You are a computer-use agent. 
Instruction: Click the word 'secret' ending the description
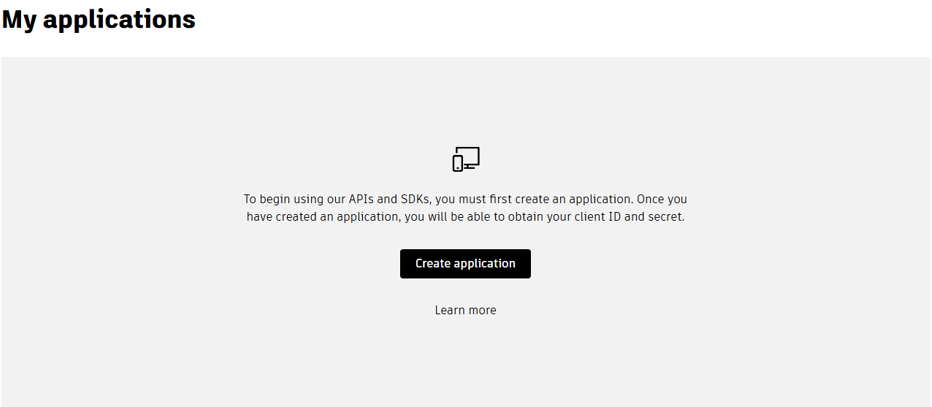point(664,217)
